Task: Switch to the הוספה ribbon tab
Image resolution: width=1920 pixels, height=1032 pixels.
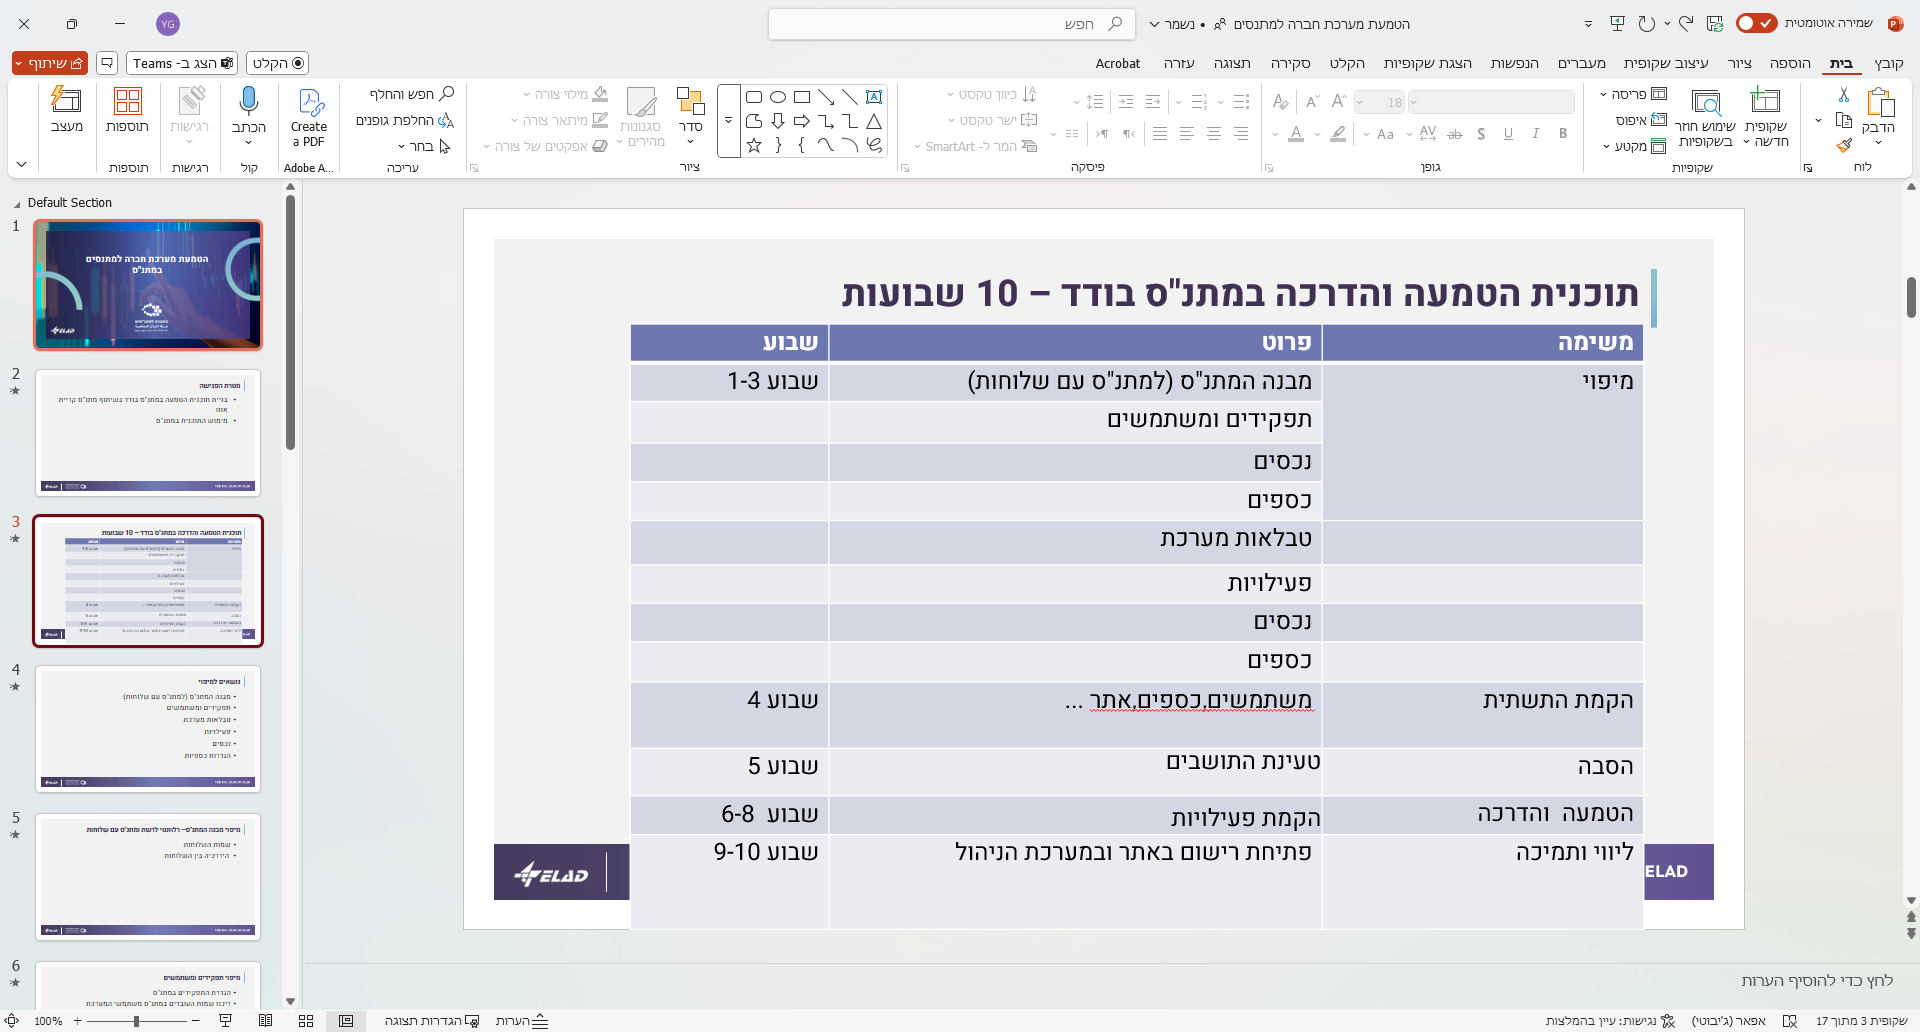Action: [x=1791, y=63]
